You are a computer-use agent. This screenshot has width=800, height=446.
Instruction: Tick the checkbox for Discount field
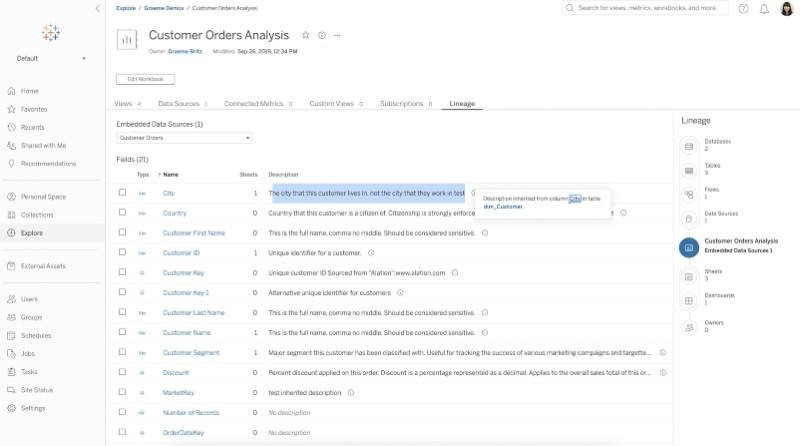click(x=122, y=373)
